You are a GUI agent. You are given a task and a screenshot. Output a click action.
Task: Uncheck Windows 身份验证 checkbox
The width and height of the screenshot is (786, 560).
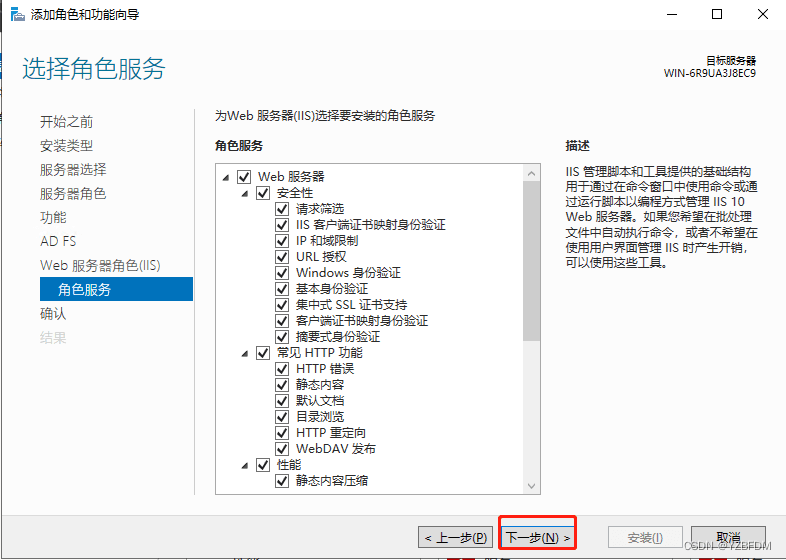pos(282,273)
